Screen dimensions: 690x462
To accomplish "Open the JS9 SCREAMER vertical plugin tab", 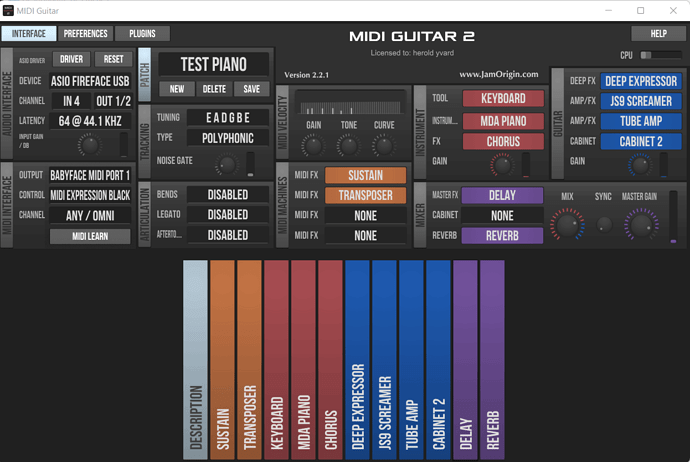I will point(385,360).
